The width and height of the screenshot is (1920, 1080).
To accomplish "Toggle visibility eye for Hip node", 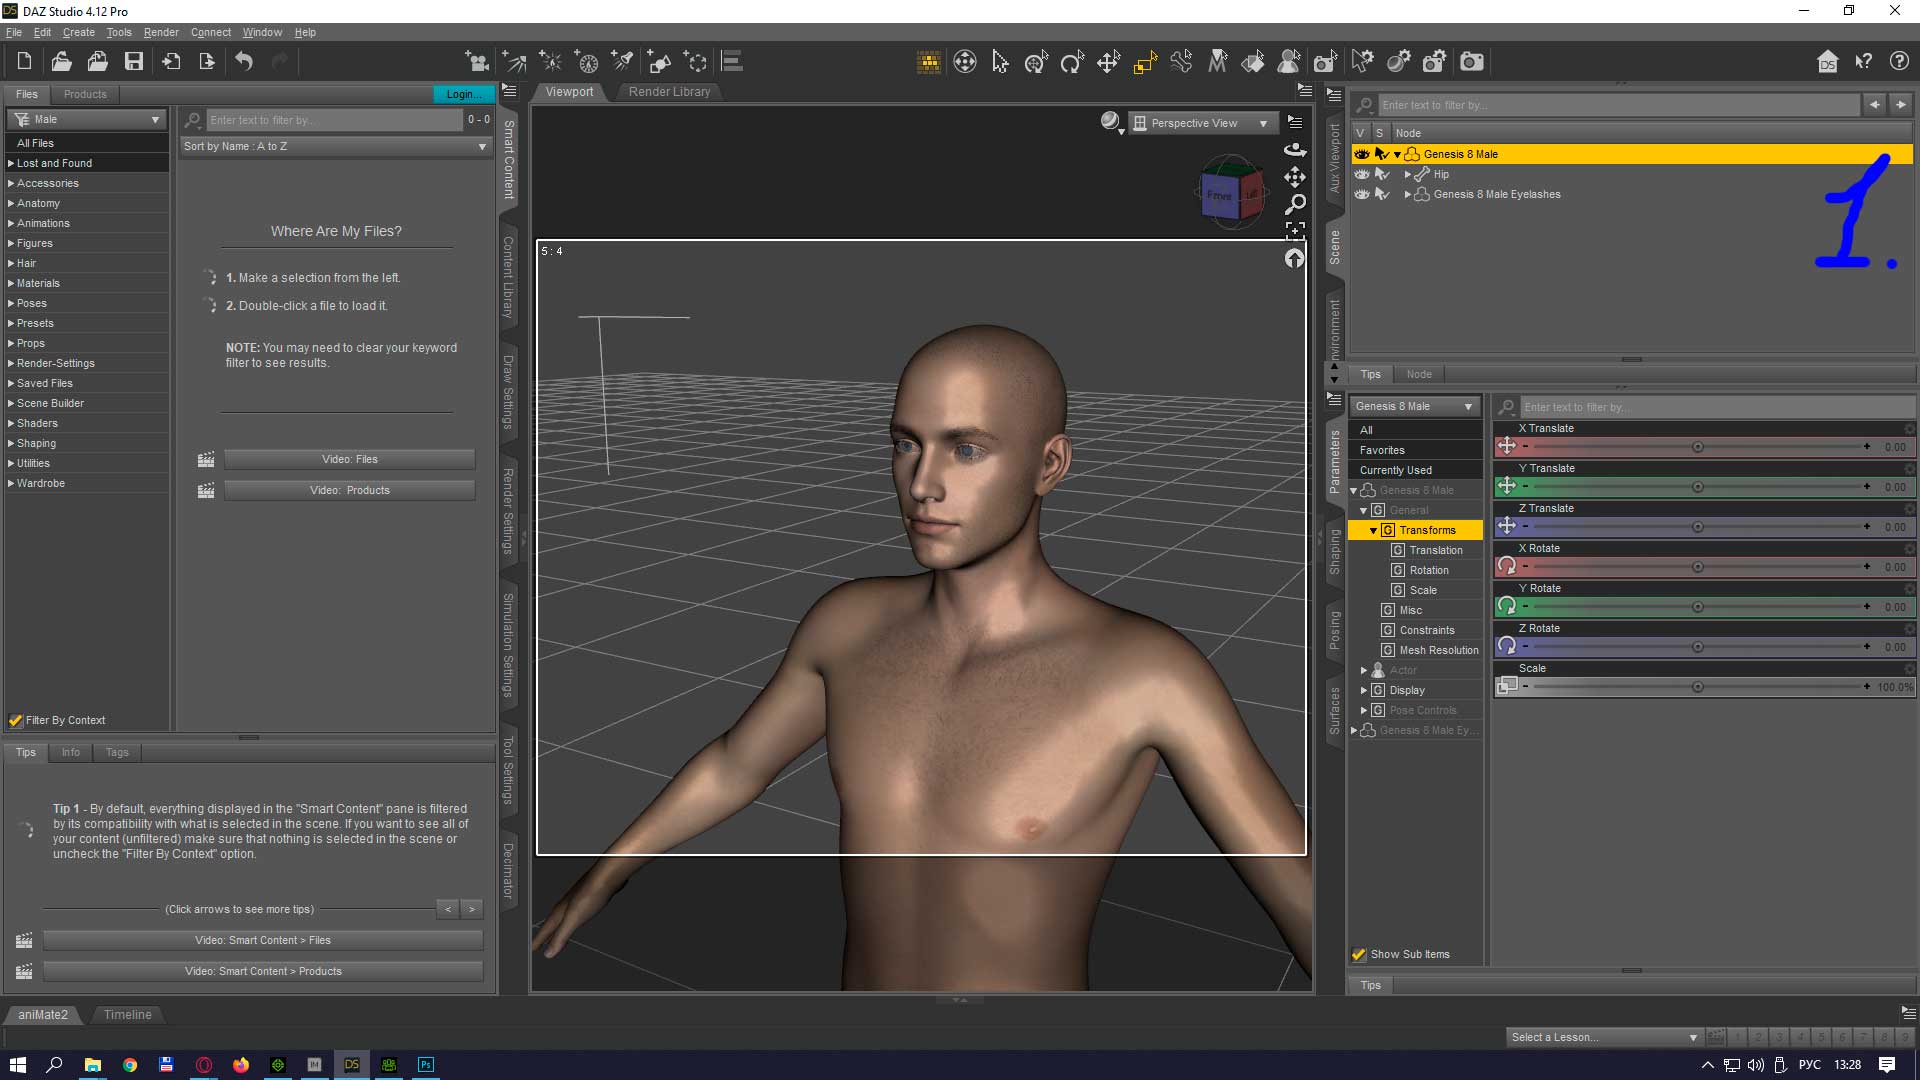I will 1362,174.
